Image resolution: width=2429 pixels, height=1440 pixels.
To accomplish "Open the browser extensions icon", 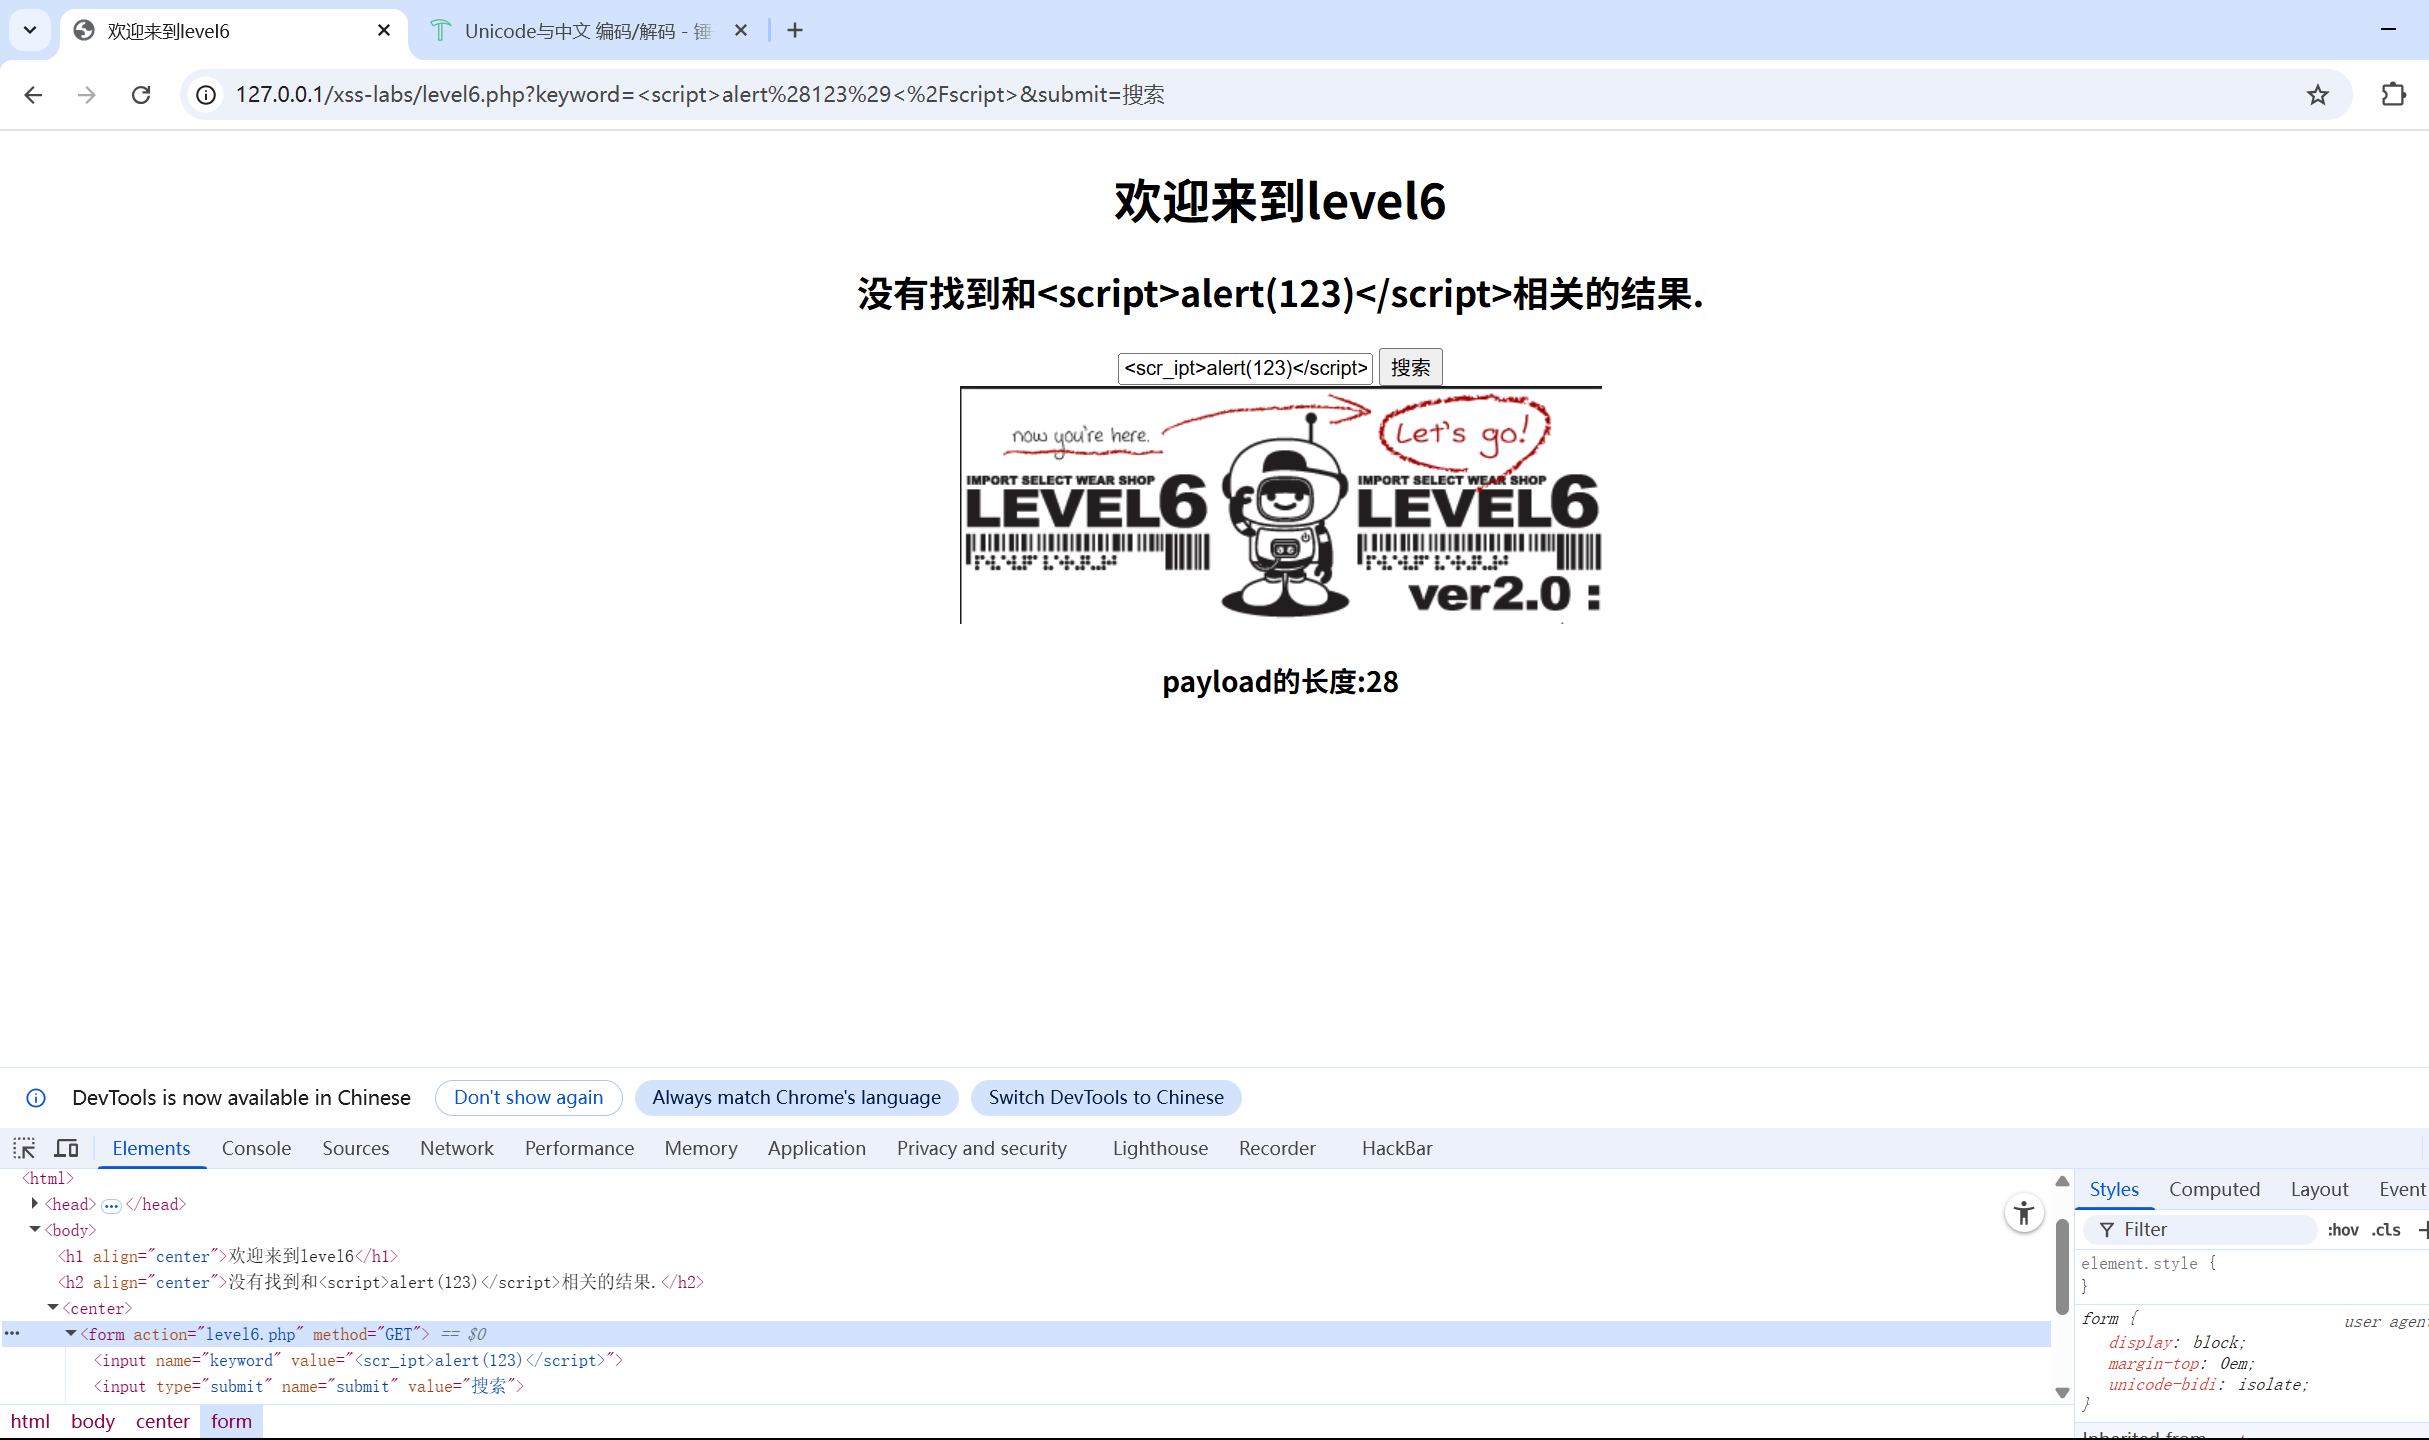I will 2395,94.
